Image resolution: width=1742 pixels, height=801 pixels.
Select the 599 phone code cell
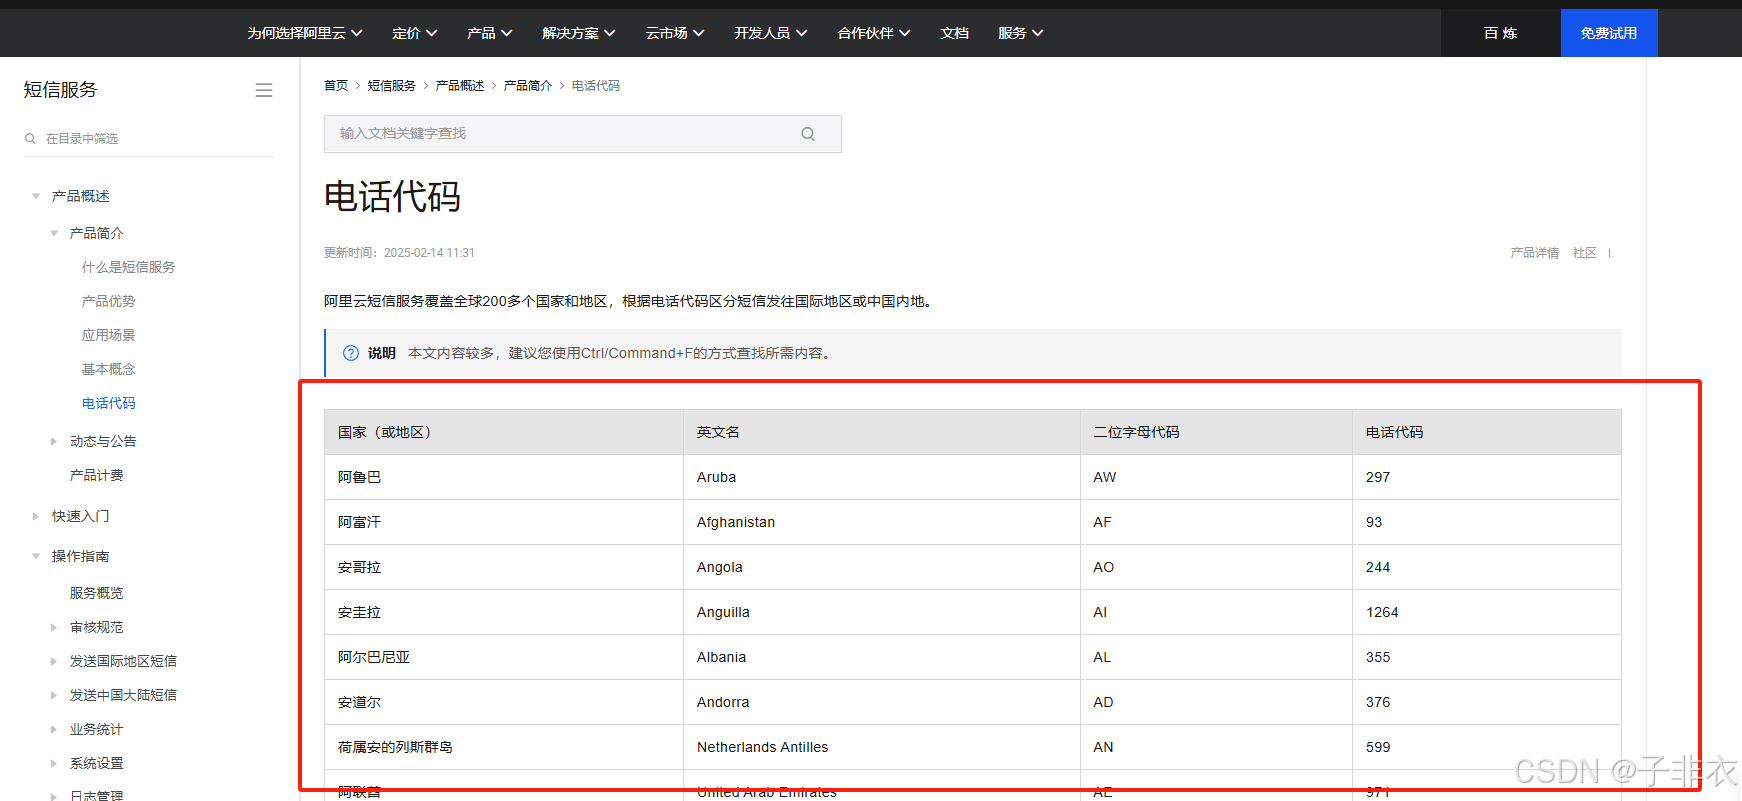coord(1487,747)
